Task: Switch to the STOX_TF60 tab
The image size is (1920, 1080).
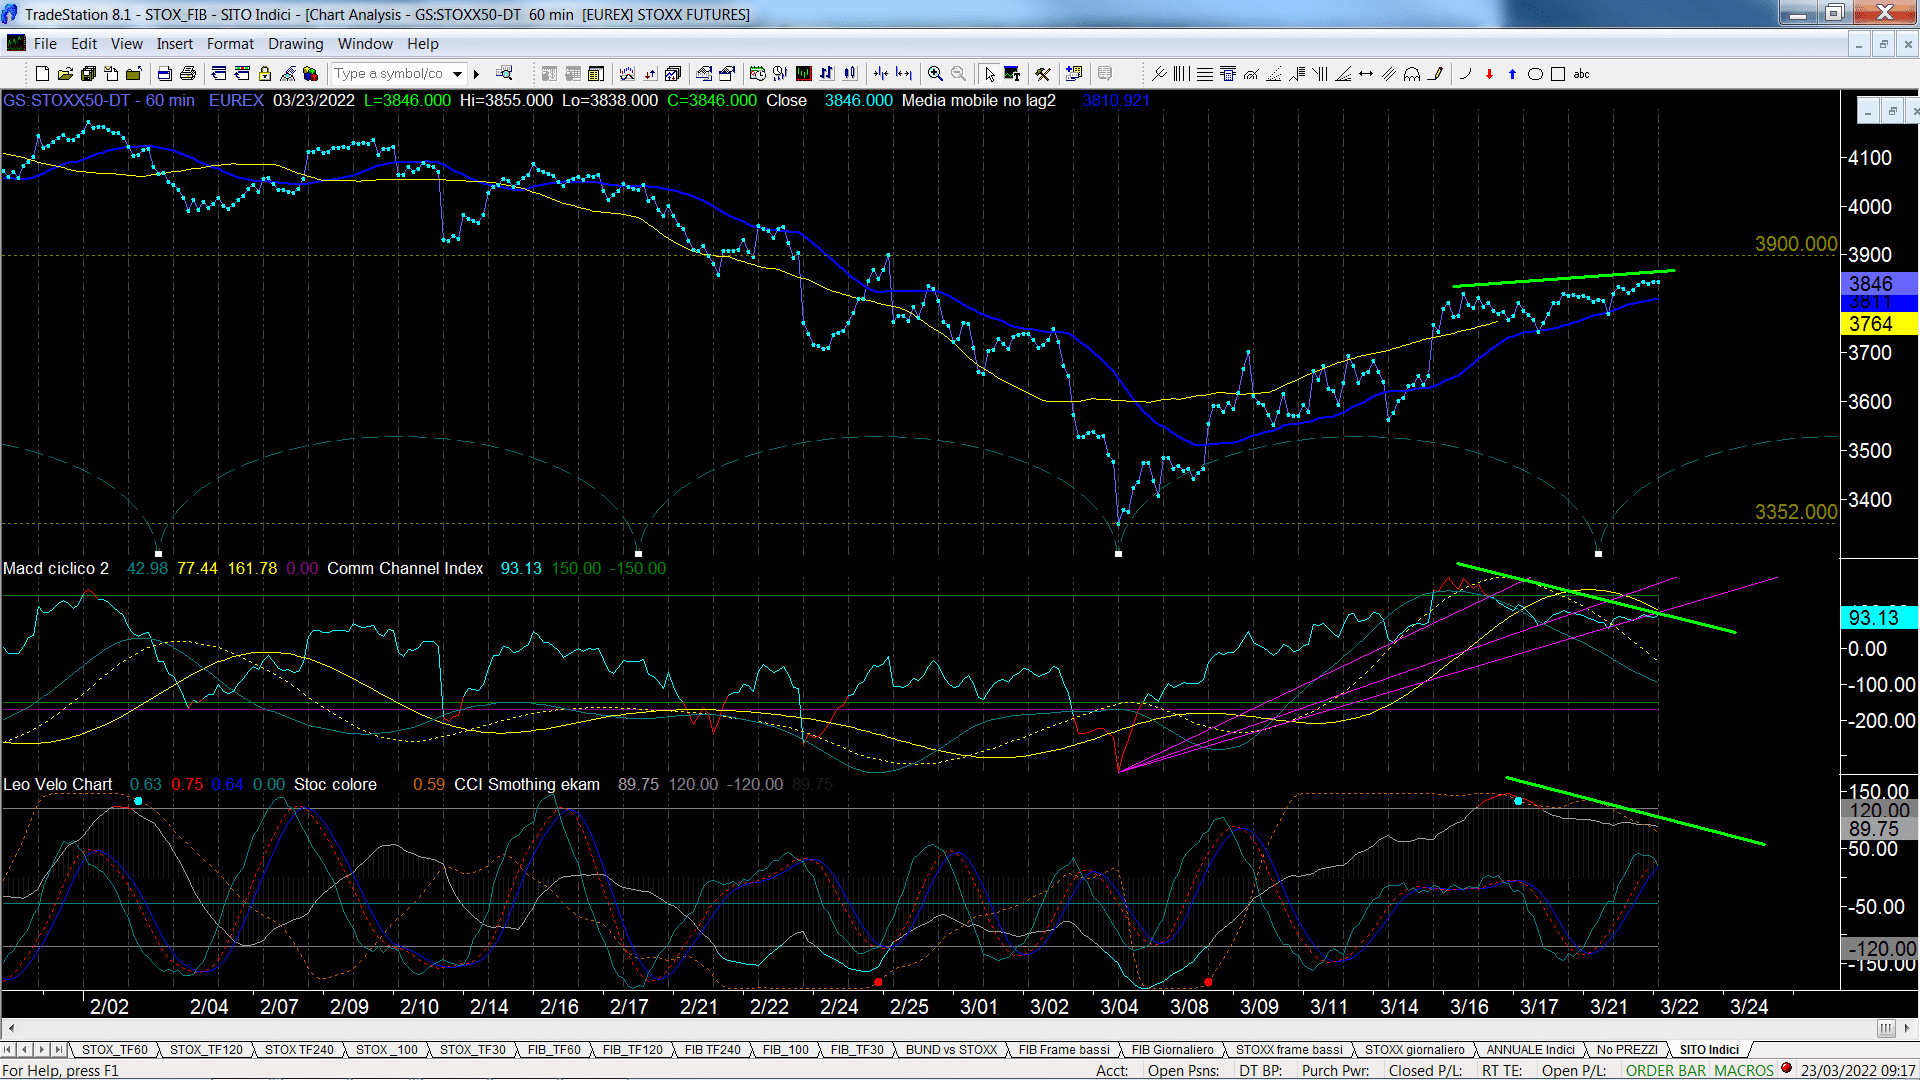Action: coord(114,1049)
